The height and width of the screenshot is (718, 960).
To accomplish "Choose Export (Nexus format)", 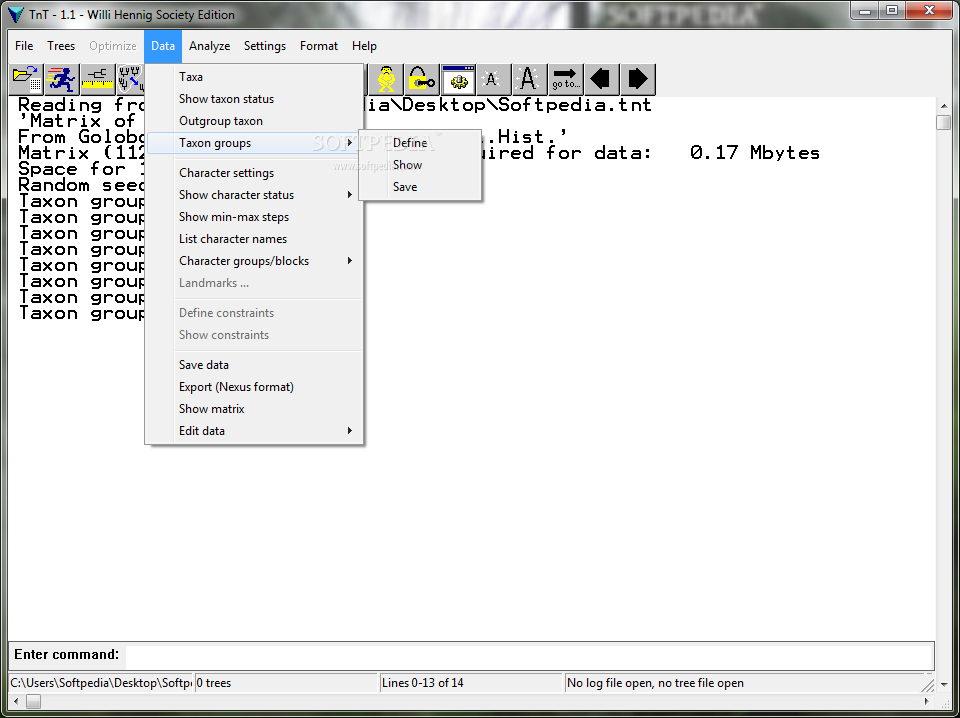I will point(254,387).
